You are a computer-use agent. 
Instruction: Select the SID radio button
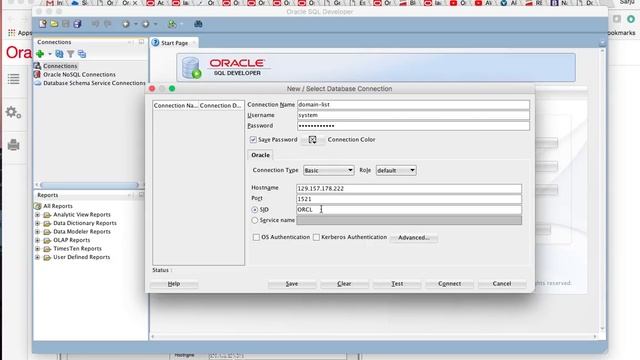[x=255, y=210]
